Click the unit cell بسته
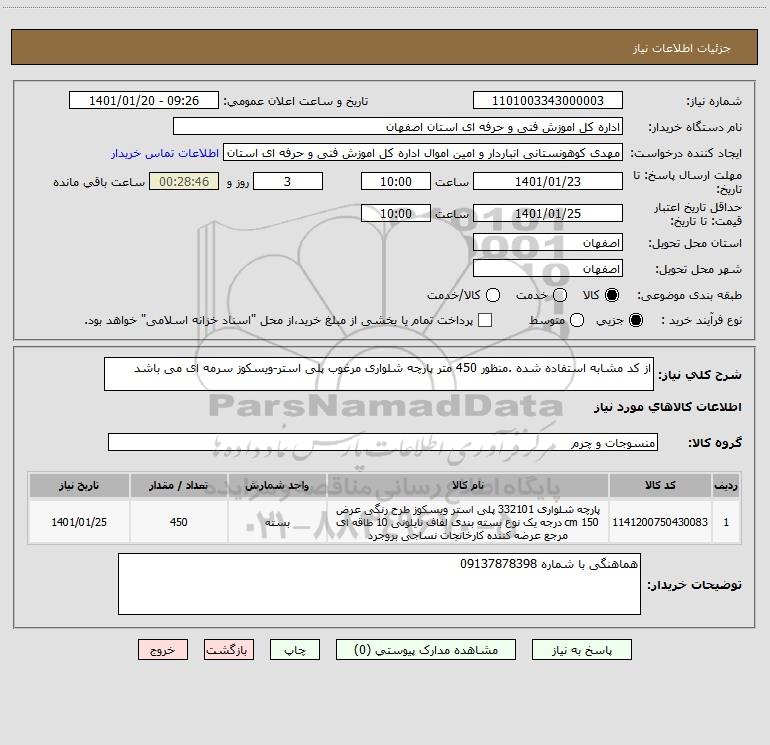The height and width of the screenshot is (745, 770). tap(277, 522)
